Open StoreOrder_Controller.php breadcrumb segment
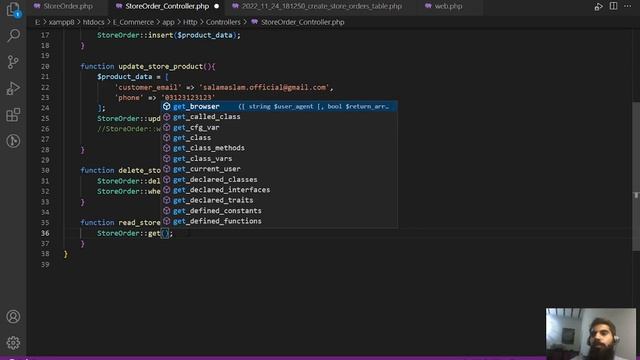 pyautogui.click(x=302, y=22)
